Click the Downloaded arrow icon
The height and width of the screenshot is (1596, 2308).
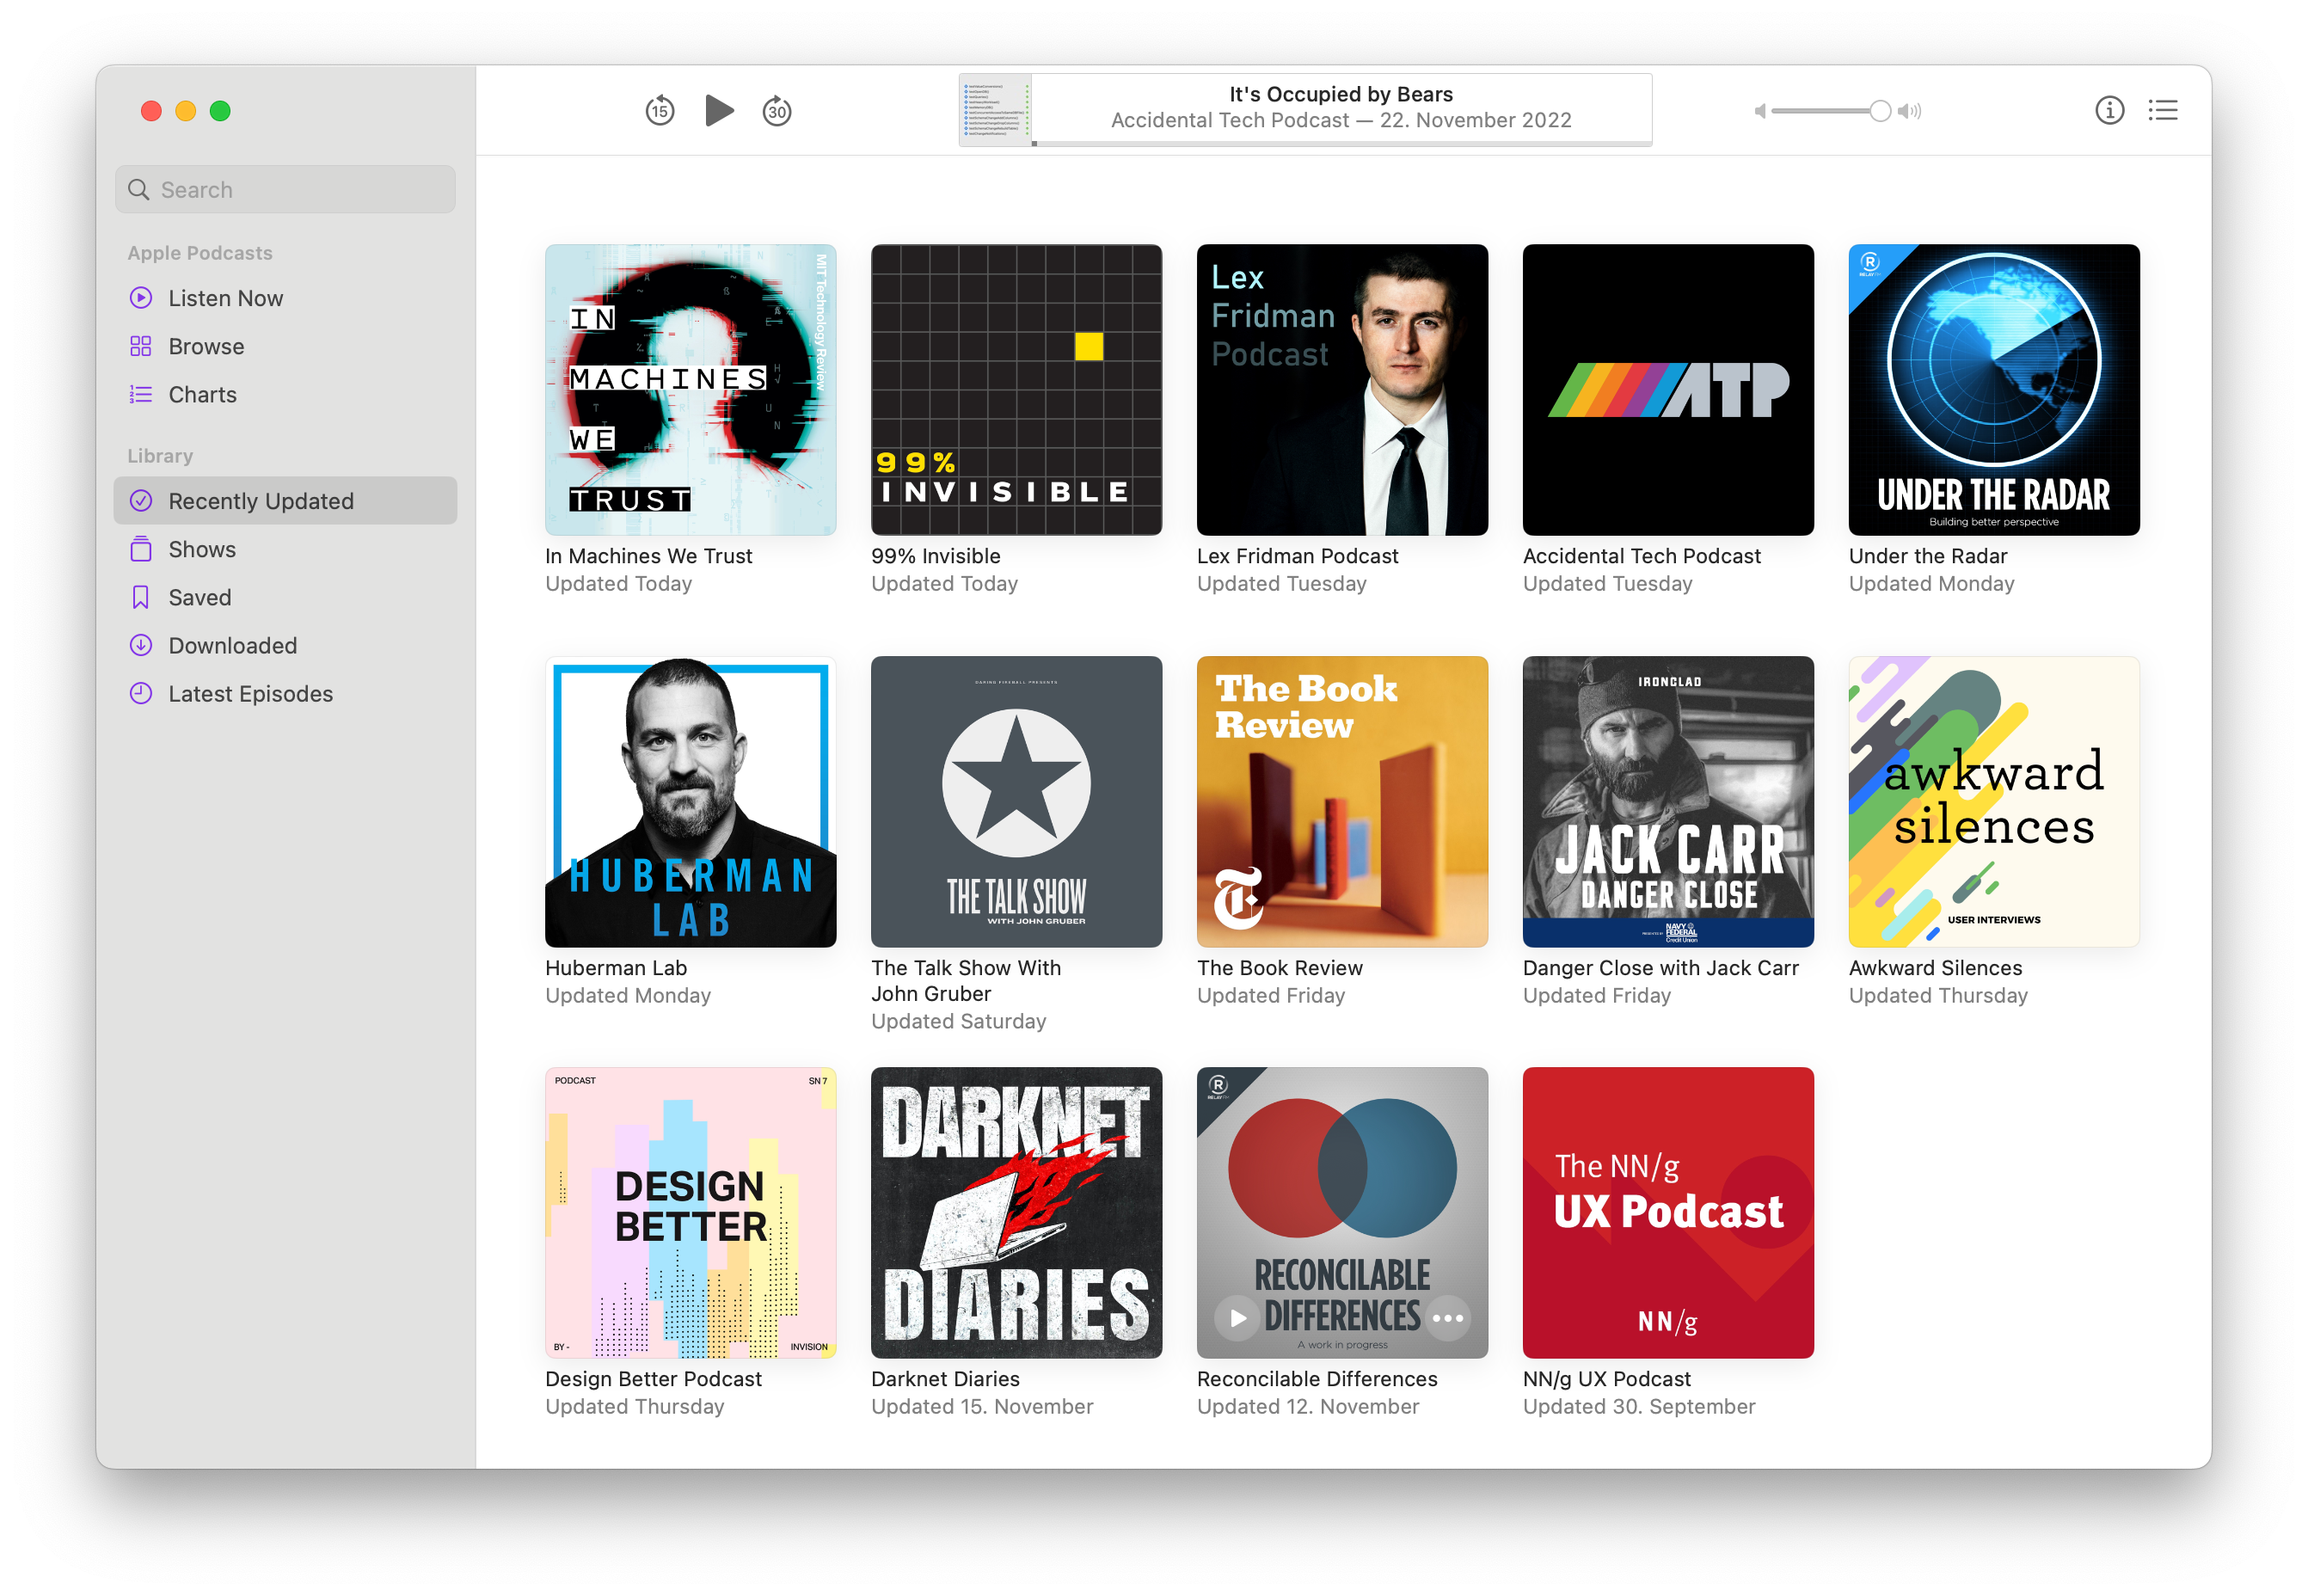pos(141,645)
